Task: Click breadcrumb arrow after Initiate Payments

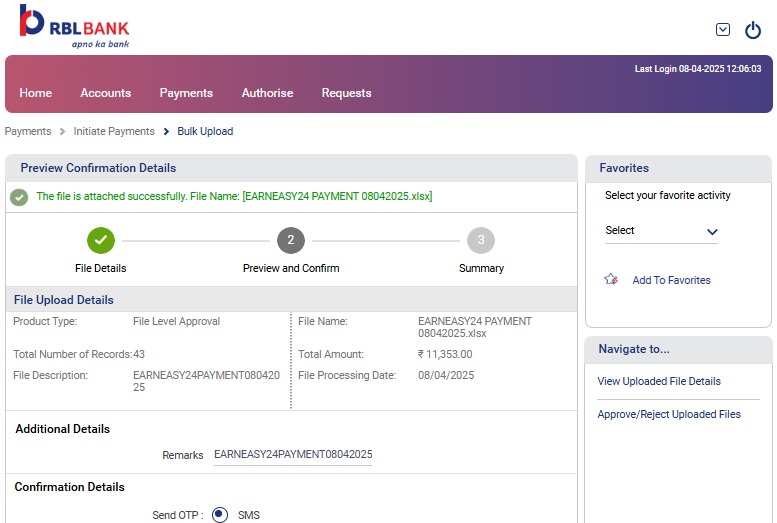Action: (166, 131)
